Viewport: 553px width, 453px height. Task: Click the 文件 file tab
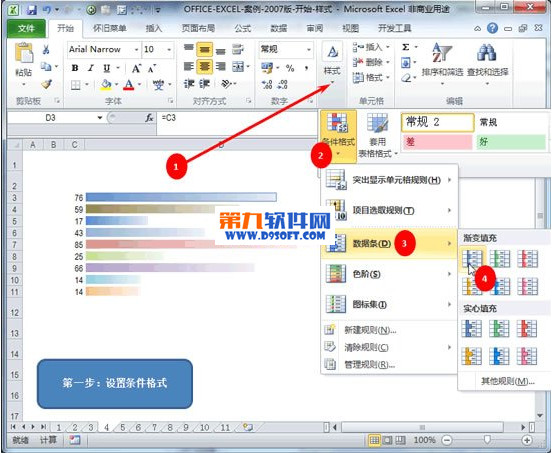coord(26,28)
